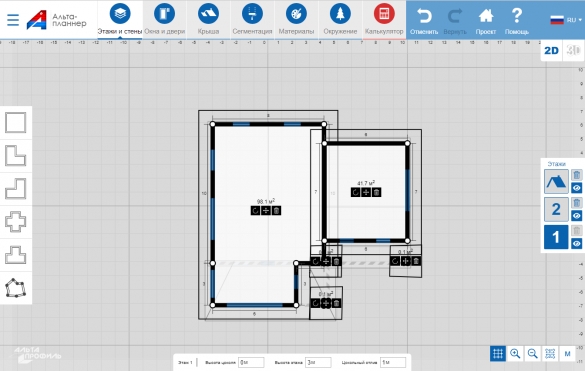This screenshot has width=585, height=371.
Task: Pick the custom polygon shape tool
Action: 15,288
